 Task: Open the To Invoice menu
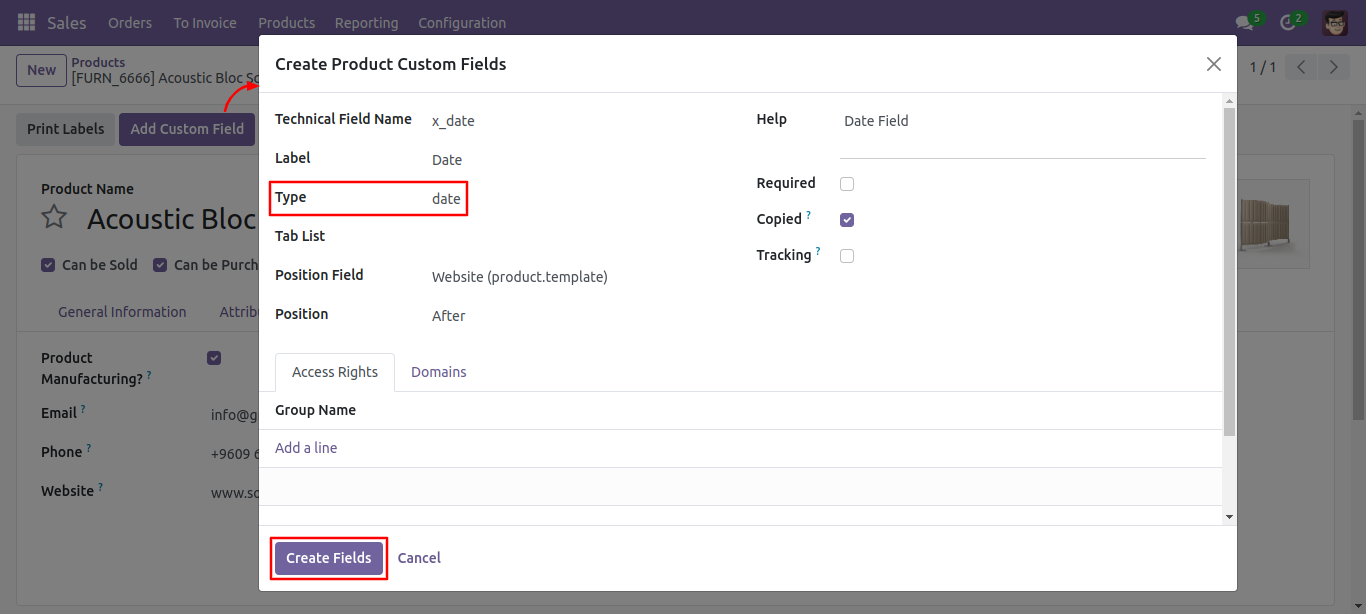pos(205,22)
